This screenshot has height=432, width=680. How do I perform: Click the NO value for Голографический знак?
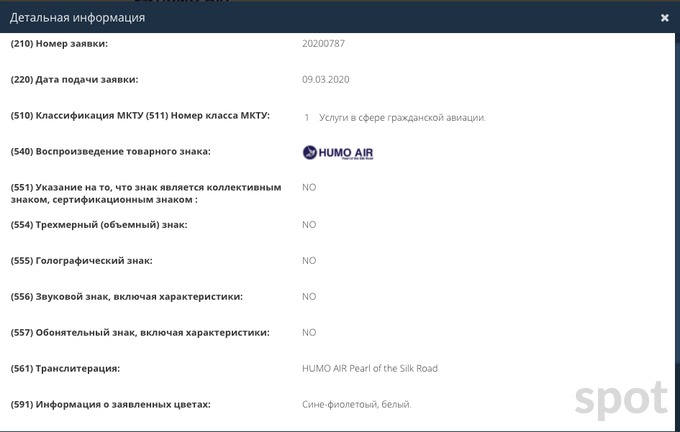click(x=309, y=261)
